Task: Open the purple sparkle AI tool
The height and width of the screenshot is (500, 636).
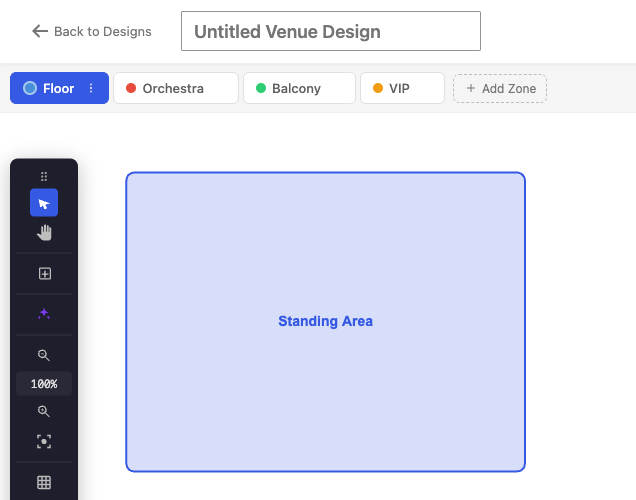Action: point(44,314)
